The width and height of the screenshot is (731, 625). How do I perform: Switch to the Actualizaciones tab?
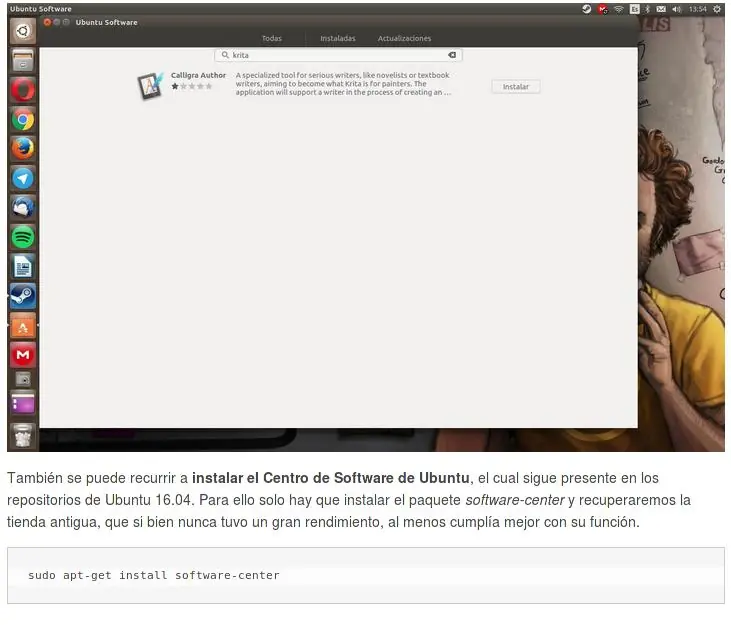(404, 38)
